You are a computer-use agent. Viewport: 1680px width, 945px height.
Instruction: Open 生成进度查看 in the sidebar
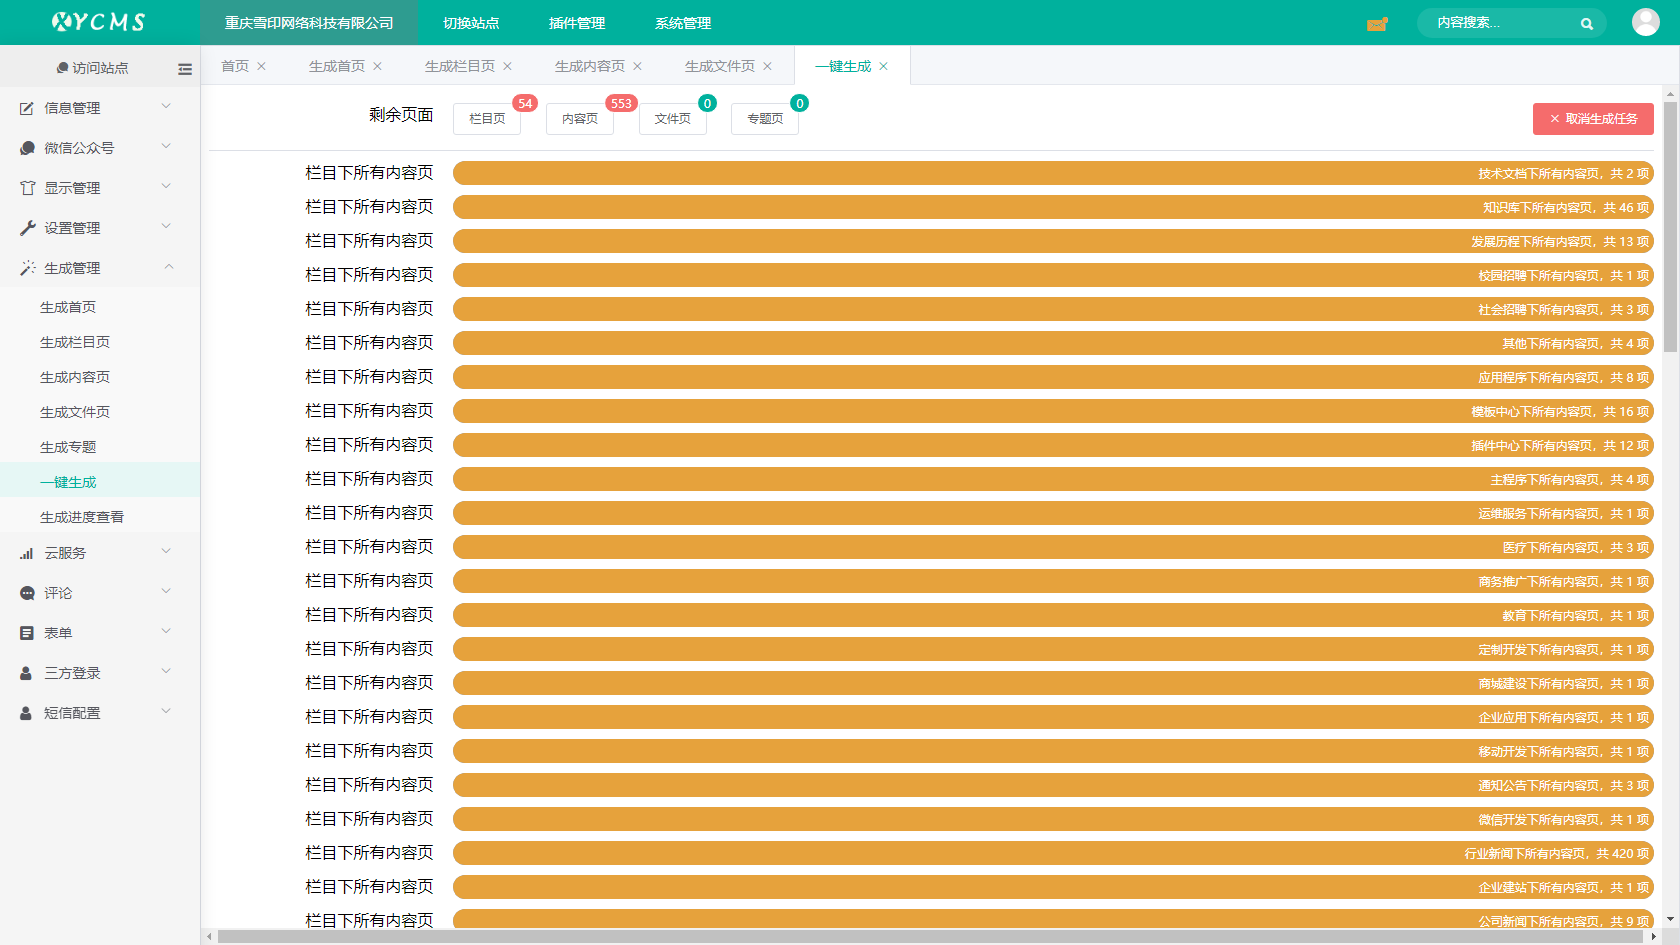82,517
